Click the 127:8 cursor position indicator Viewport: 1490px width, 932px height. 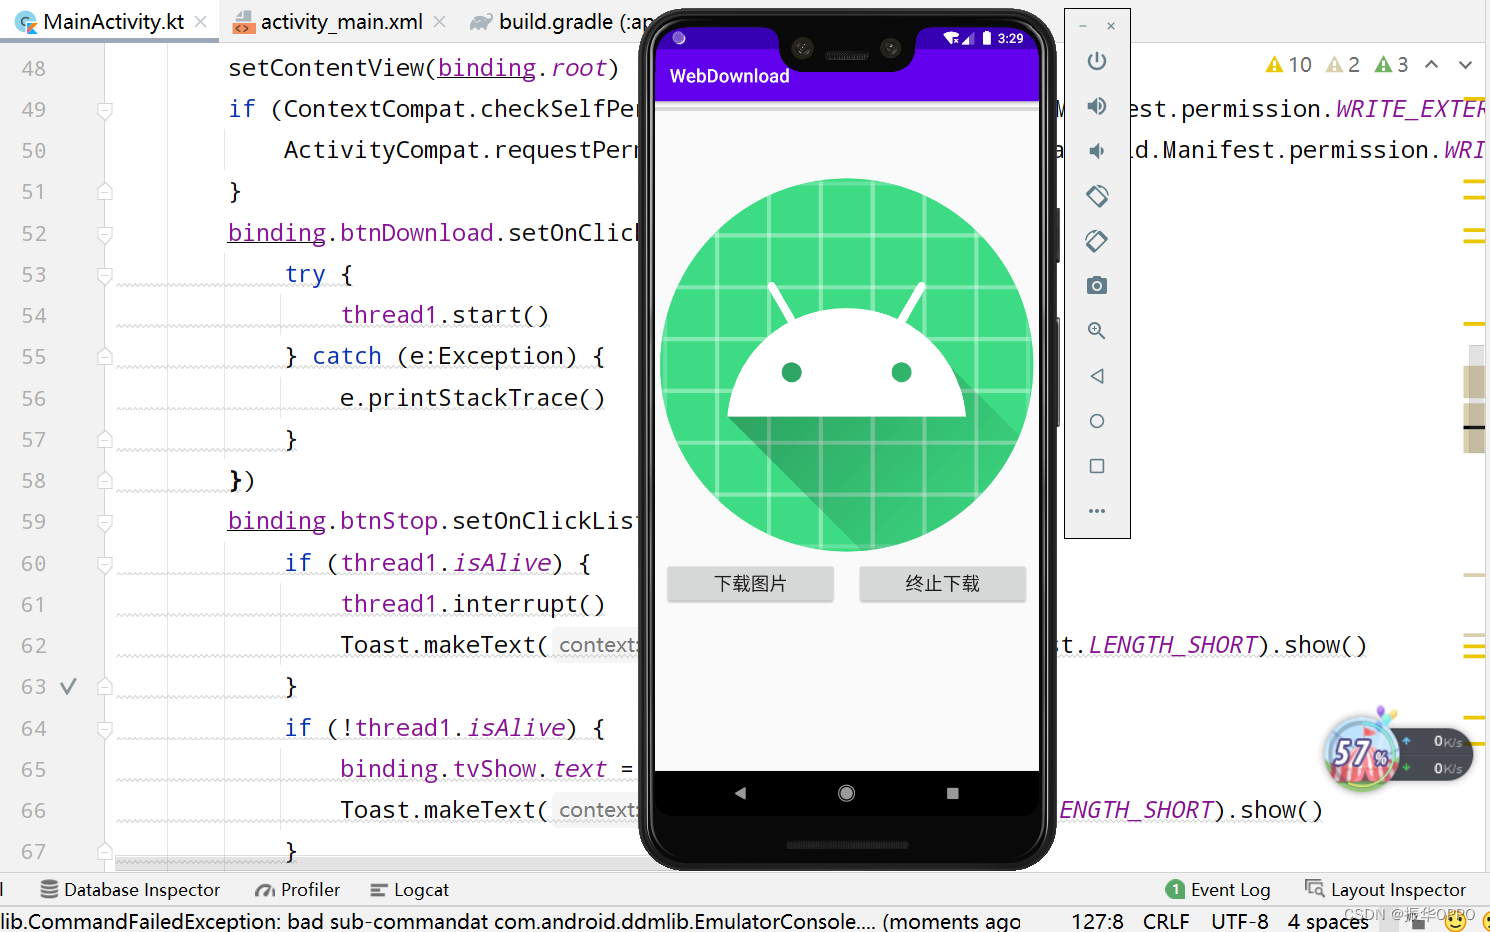coord(1097,921)
